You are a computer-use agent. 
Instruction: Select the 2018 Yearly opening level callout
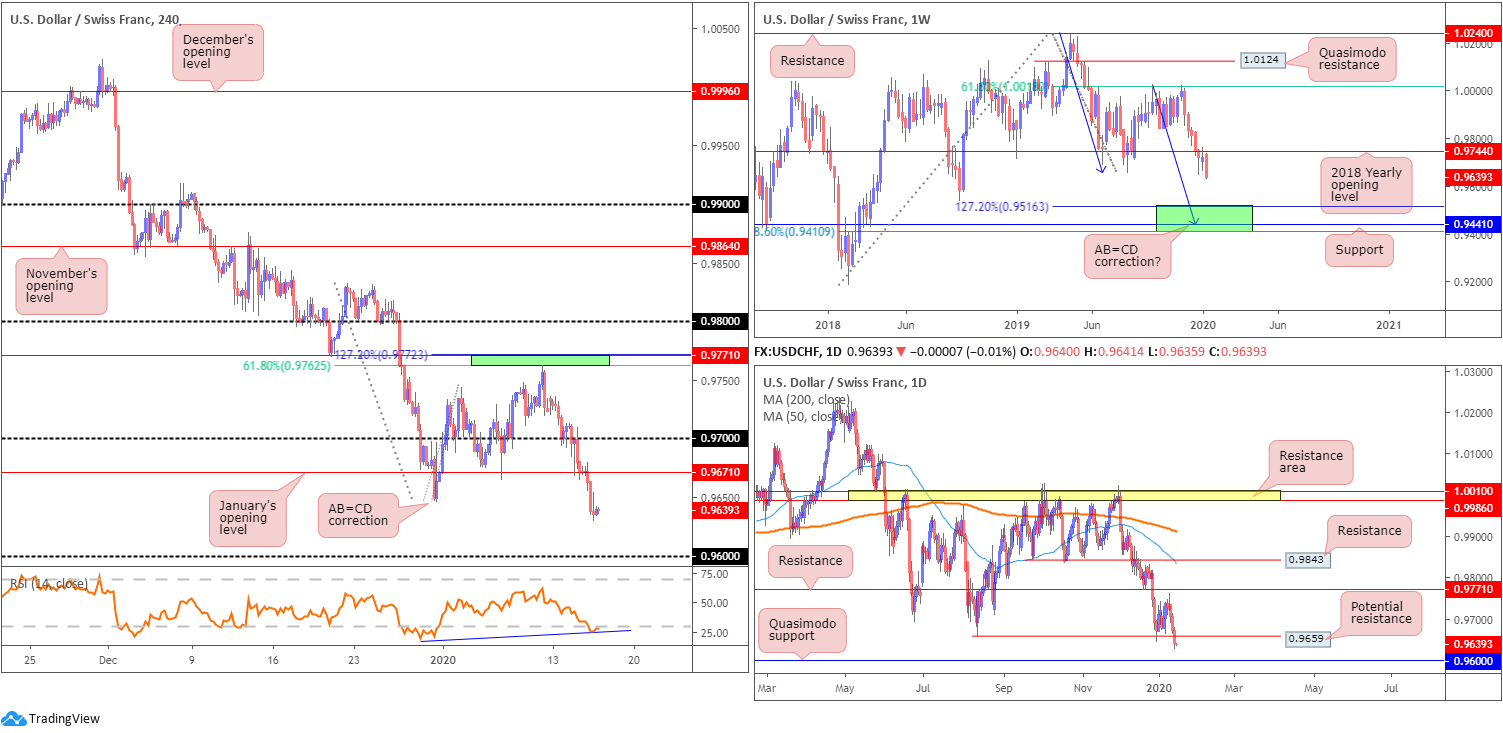click(1367, 185)
